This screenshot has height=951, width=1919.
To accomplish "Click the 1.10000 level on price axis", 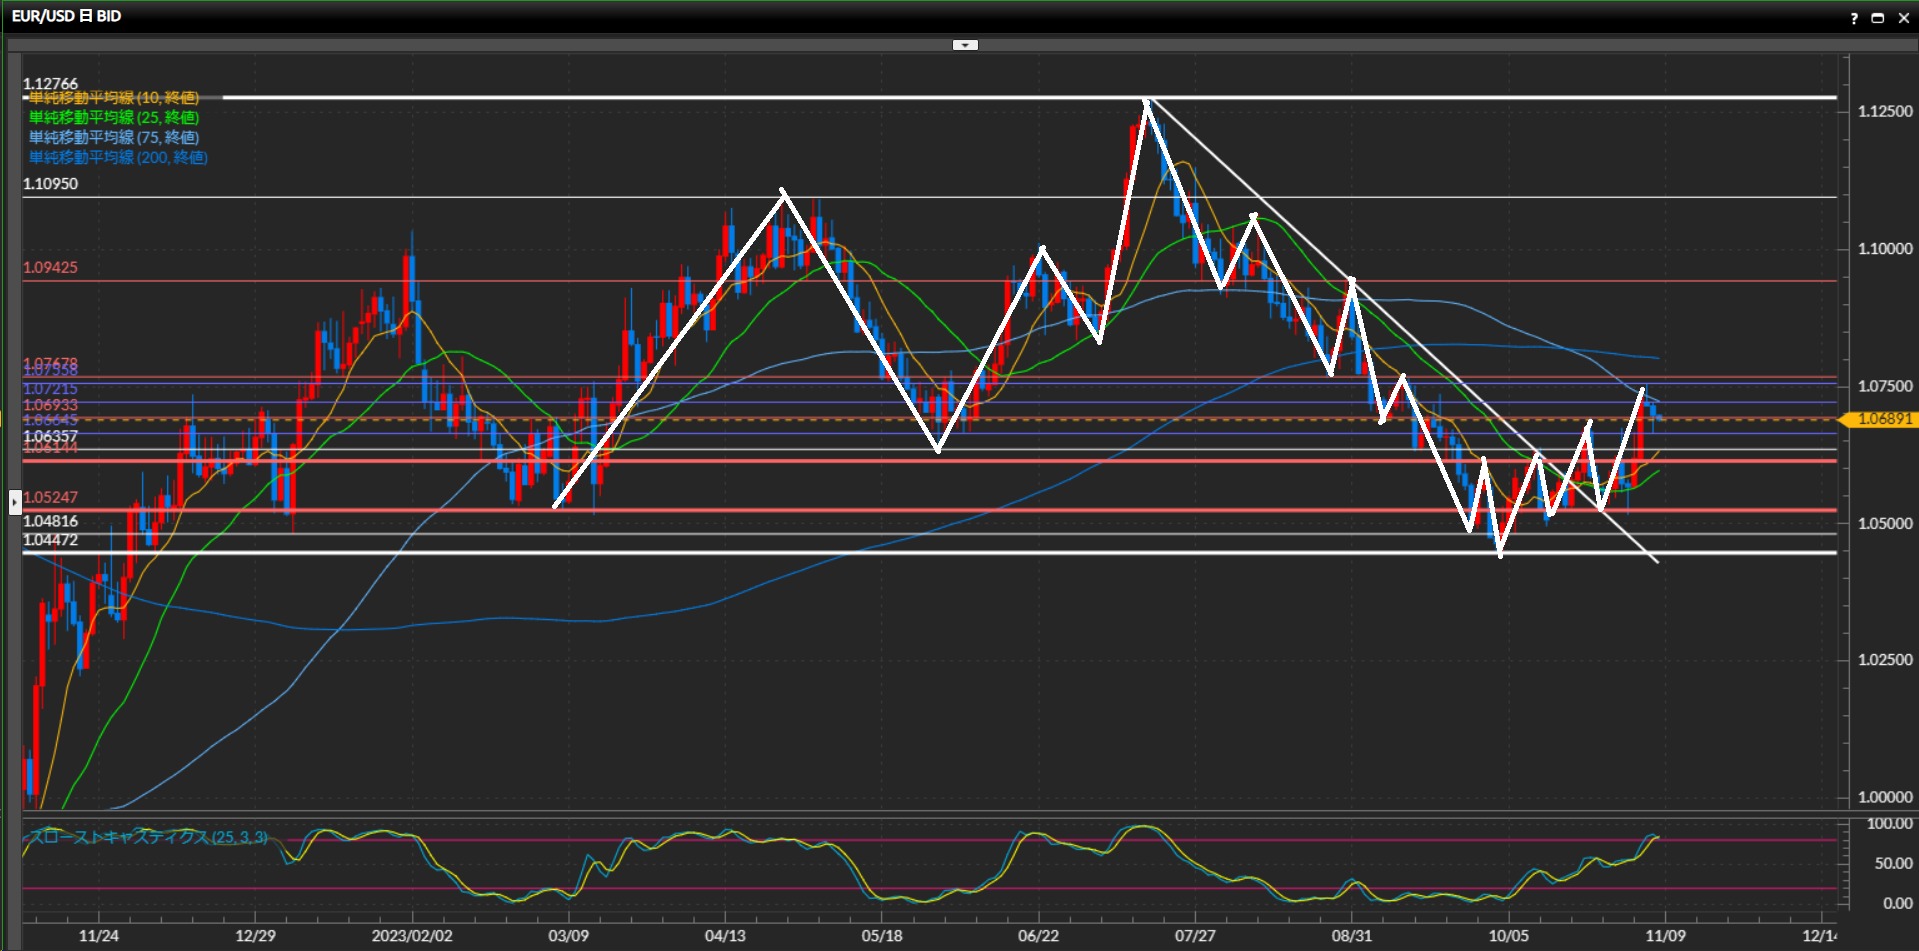I will pyautogui.click(x=1884, y=249).
